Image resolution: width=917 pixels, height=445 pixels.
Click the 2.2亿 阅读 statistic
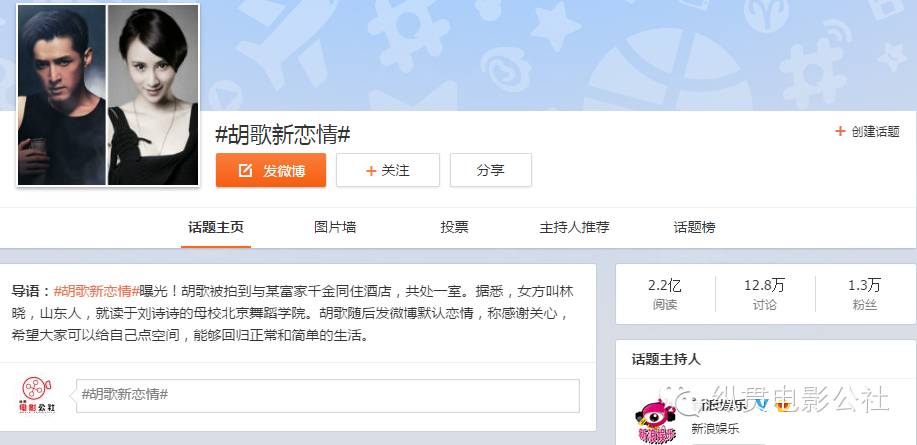tap(665, 294)
